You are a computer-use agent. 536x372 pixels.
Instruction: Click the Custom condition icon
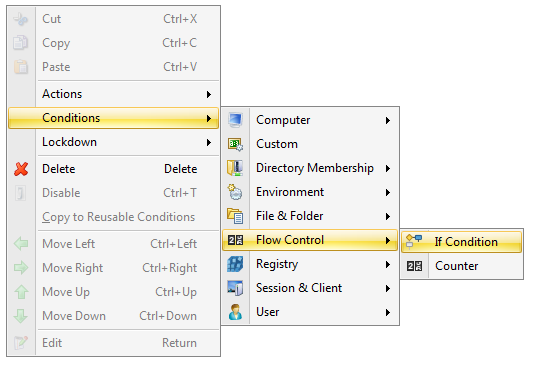click(x=235, y=144)
